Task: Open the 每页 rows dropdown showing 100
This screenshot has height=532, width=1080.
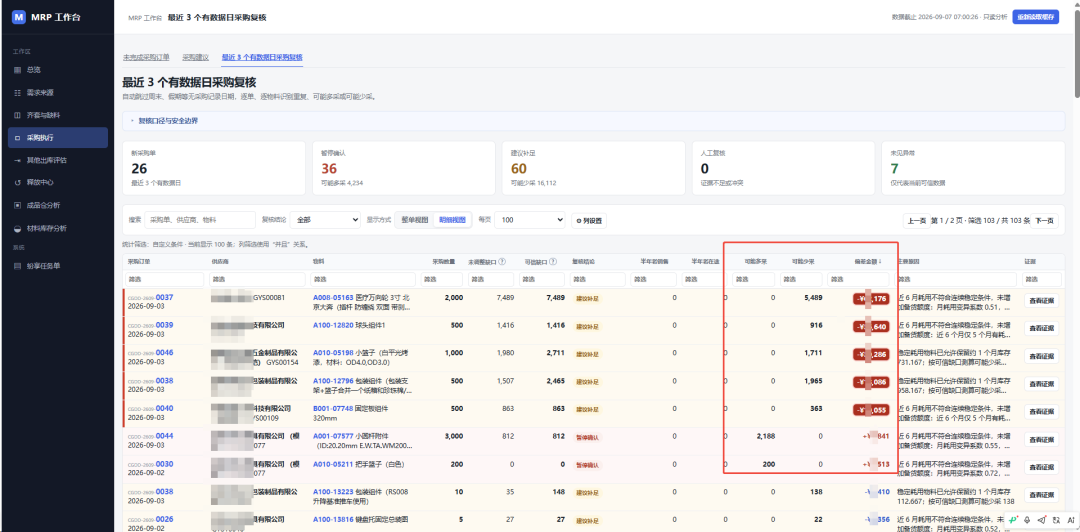Action: pos(530,220)
